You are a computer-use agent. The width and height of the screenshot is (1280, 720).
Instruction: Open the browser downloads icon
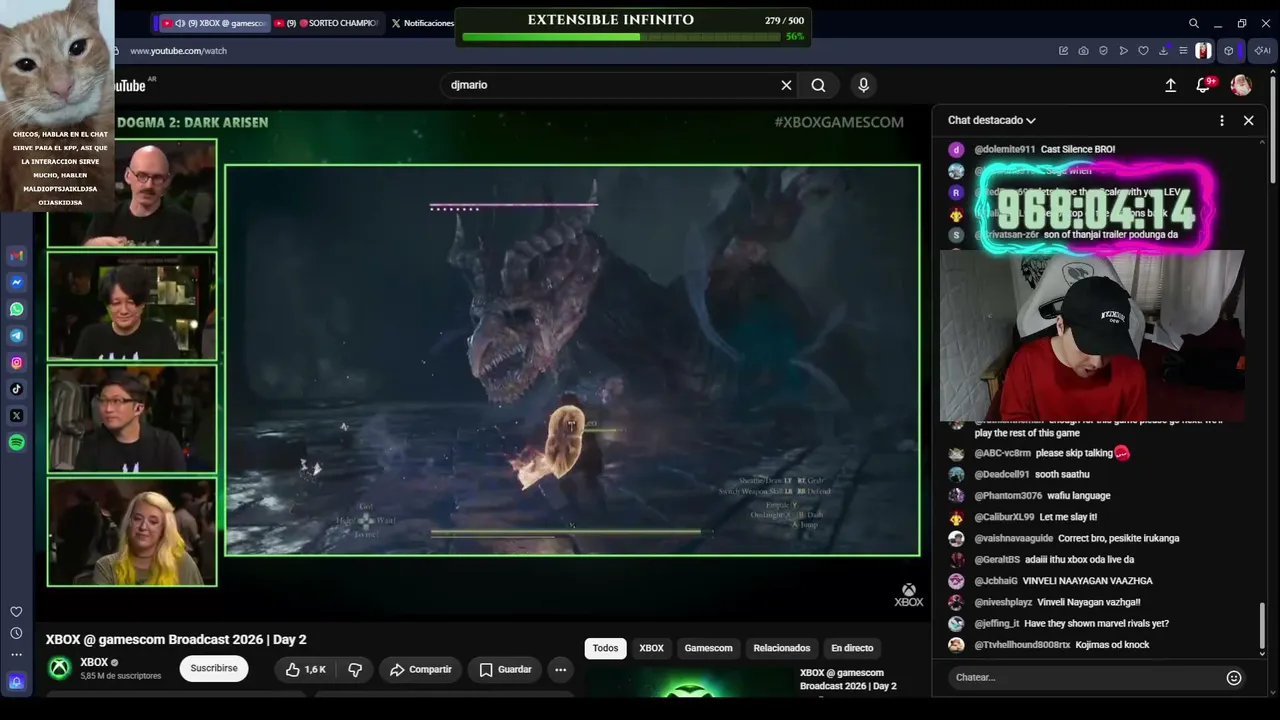point(1163,51)
